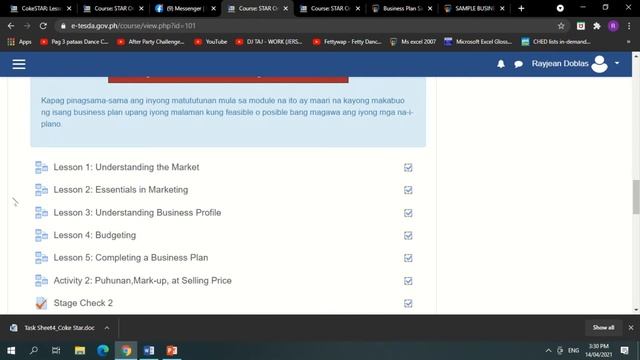
Task: Open a new browser tab
Action: click(x=521, y=9)
